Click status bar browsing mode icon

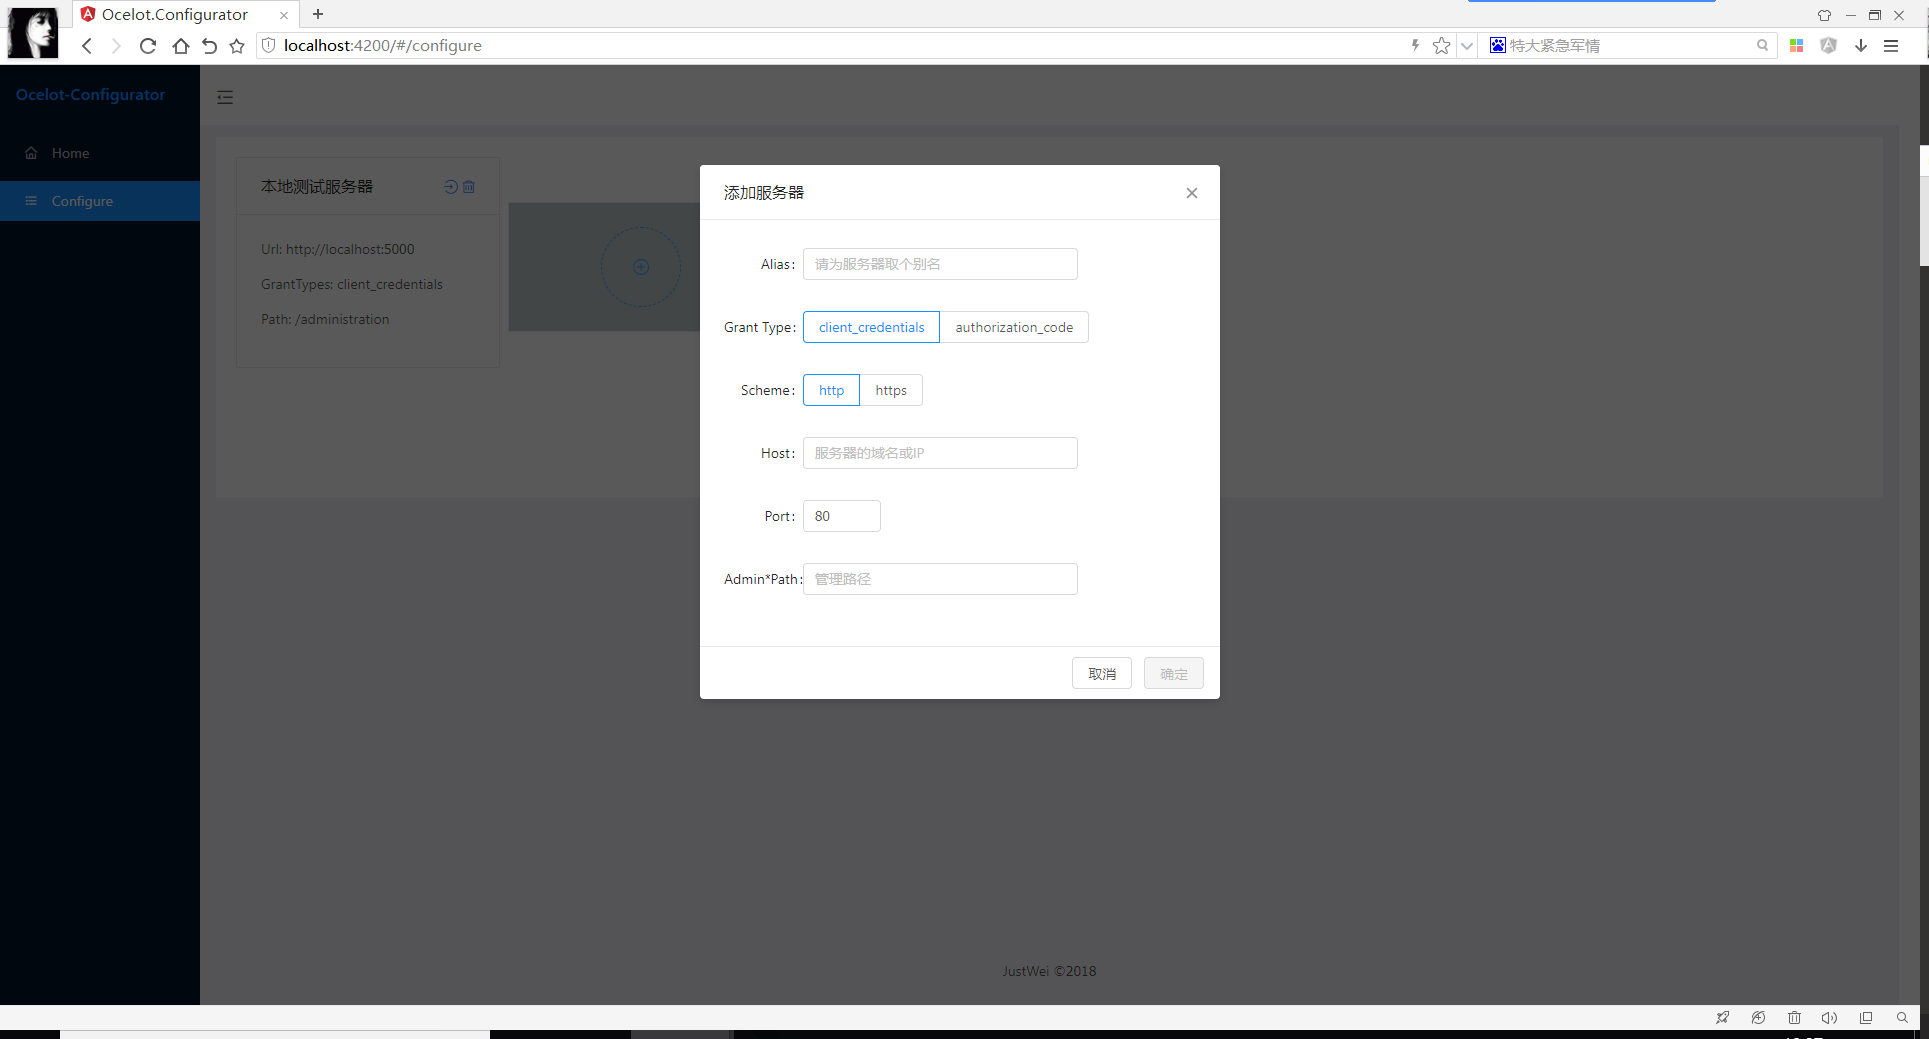click(x=1758, y=1018)
